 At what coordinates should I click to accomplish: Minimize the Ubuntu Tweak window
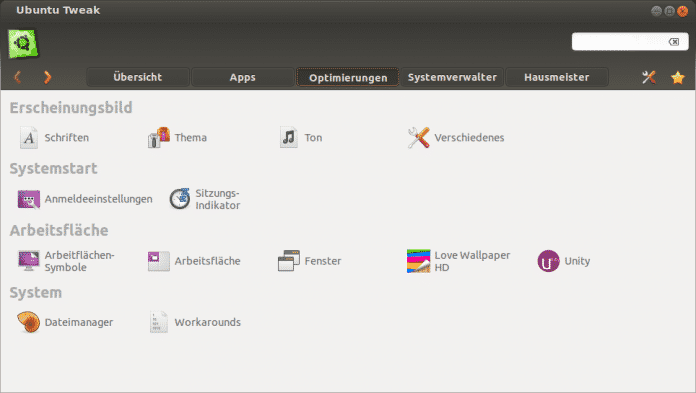point(656,11)
